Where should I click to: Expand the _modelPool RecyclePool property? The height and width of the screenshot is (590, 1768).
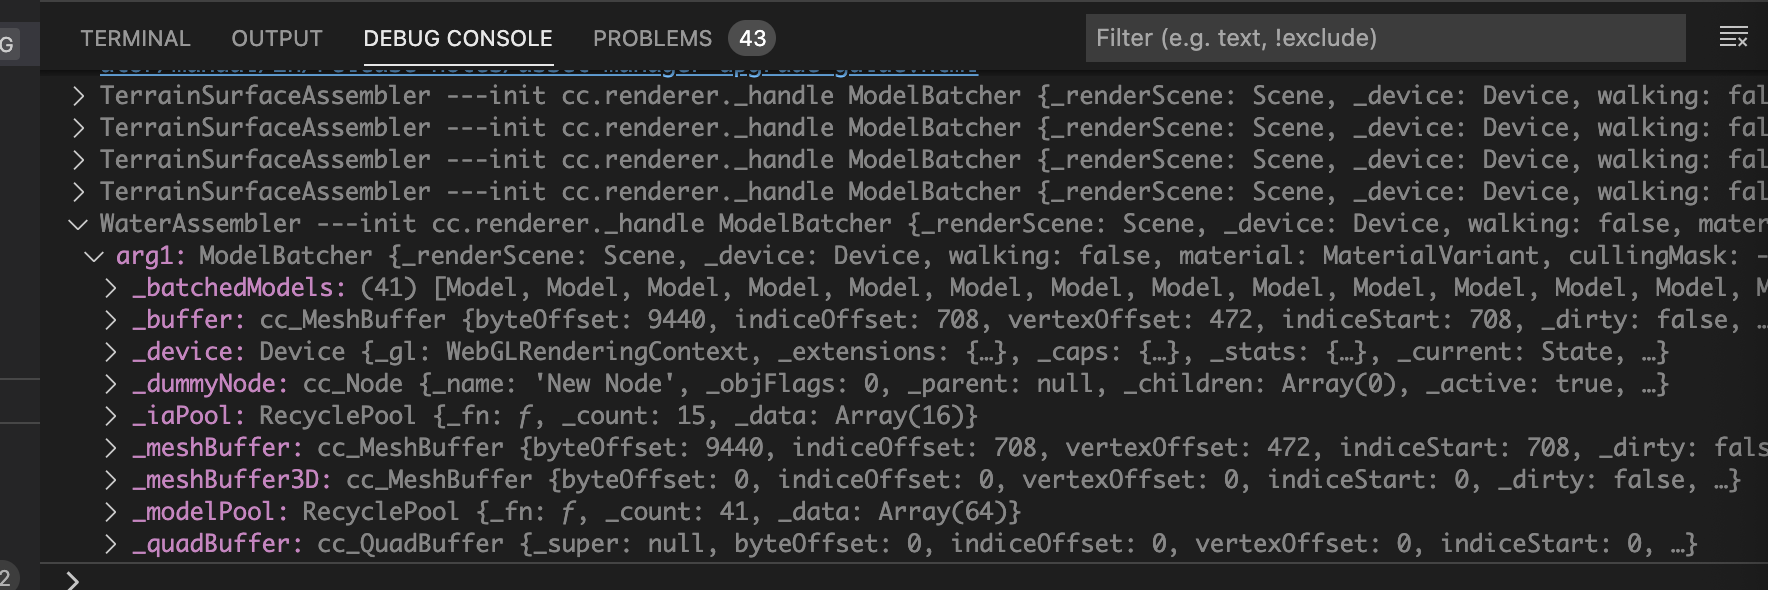pyautogui.click(x=111, y=512)
